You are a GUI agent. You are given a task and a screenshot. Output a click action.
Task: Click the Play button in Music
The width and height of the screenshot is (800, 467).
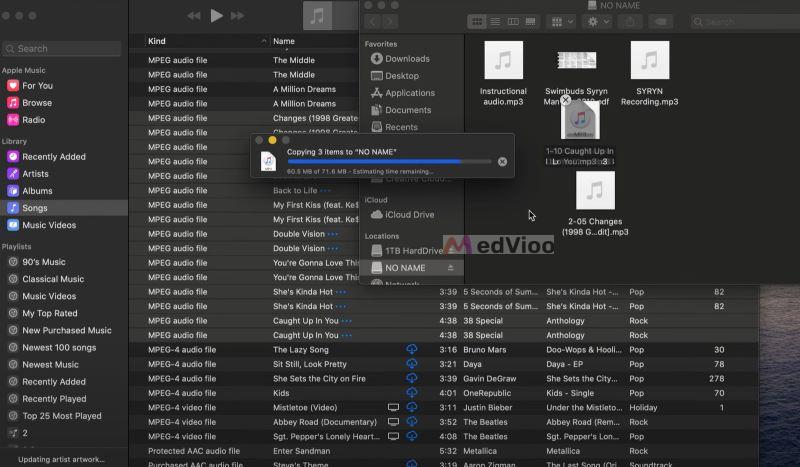[216, 16]
